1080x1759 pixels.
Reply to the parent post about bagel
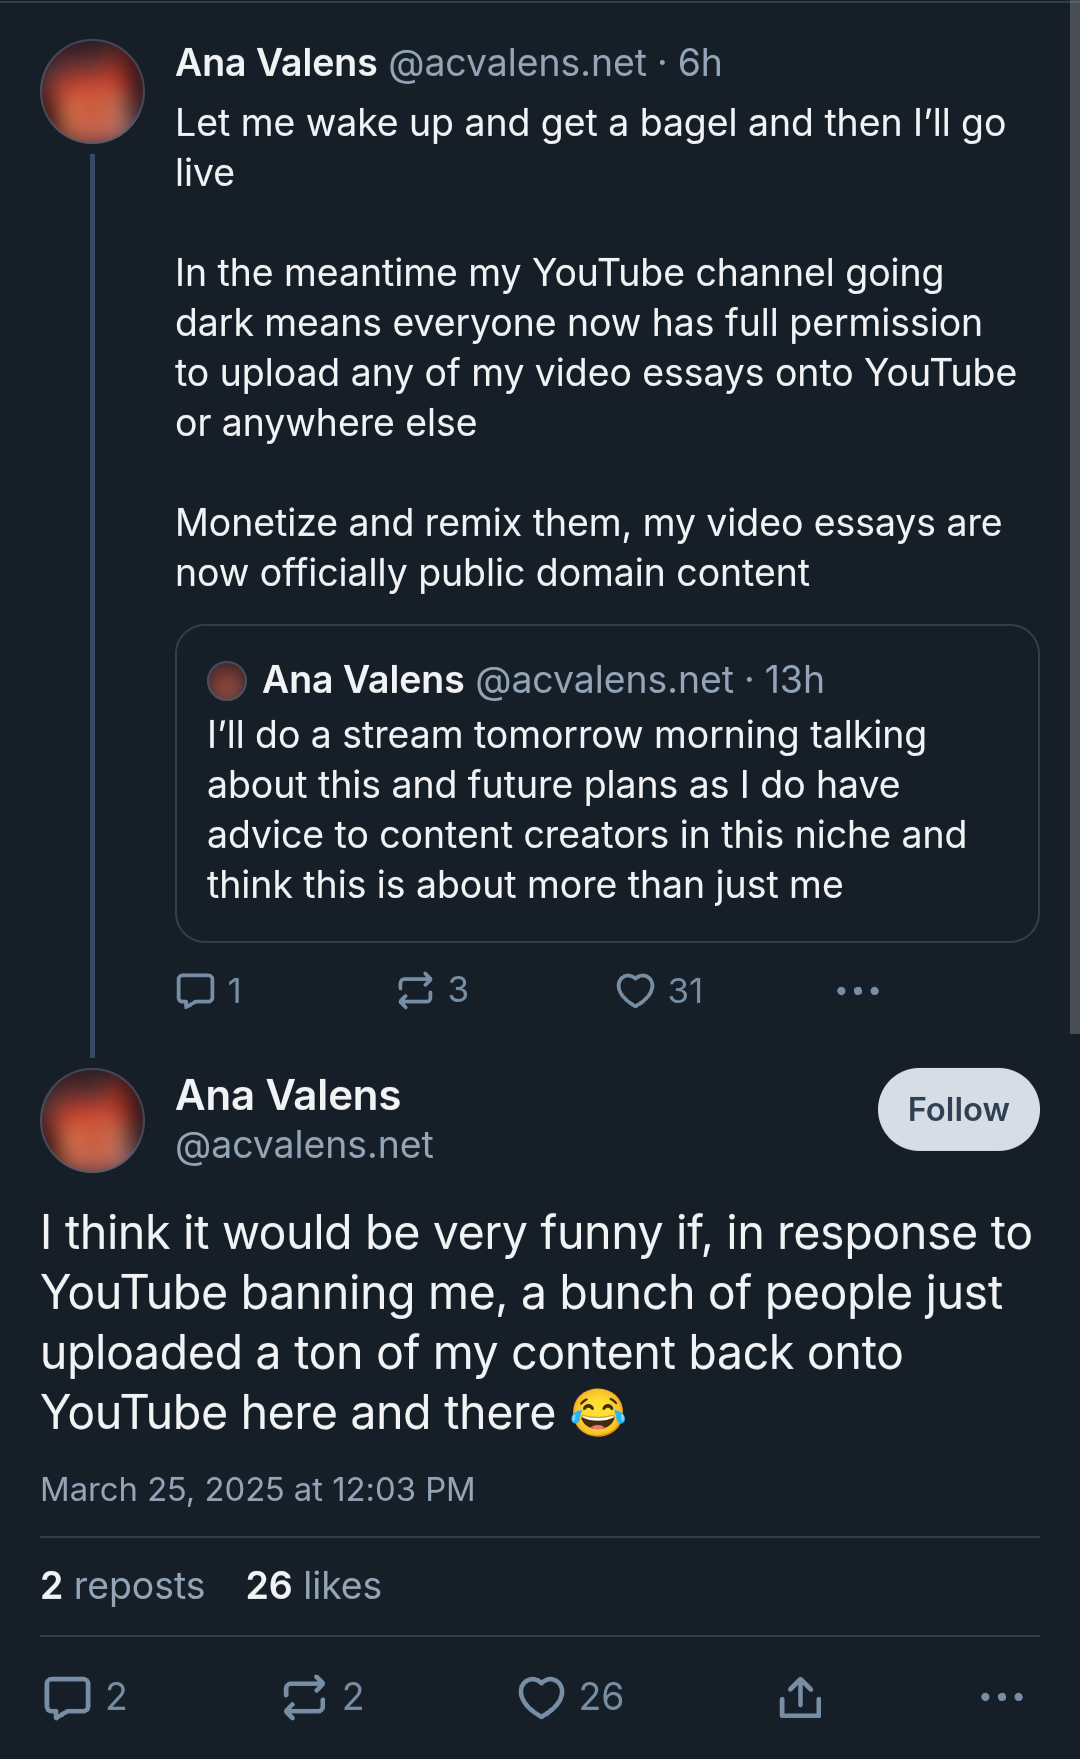pyautogui.click(x=196, y=990)
